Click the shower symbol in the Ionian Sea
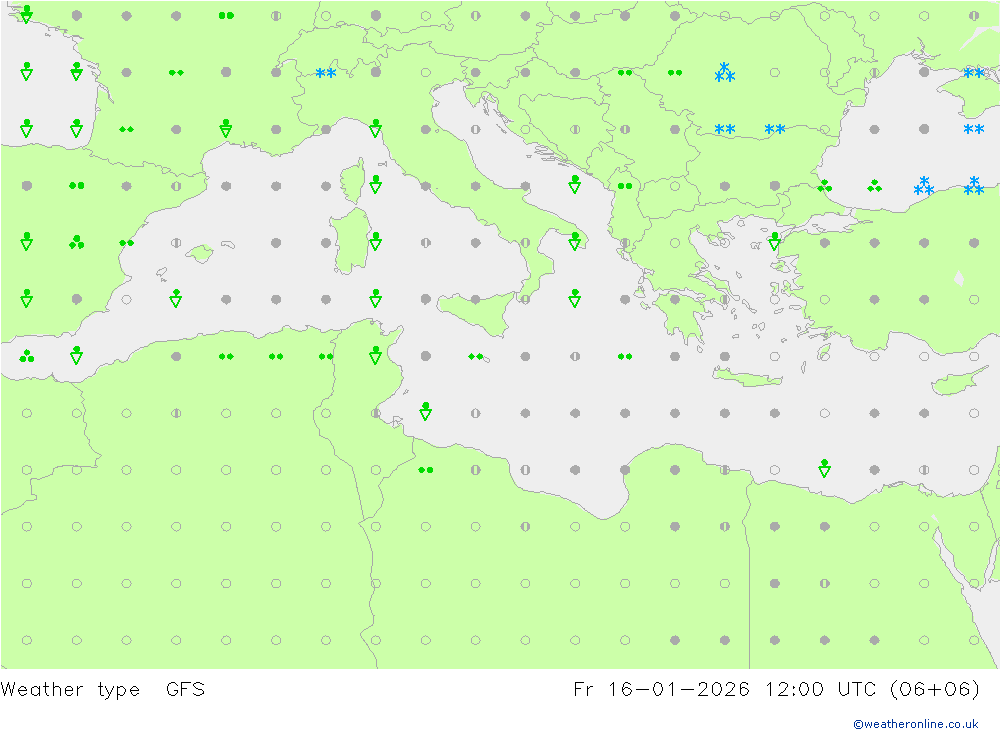The width and height of the screenshot is (1000, 733). click(575, 298)
